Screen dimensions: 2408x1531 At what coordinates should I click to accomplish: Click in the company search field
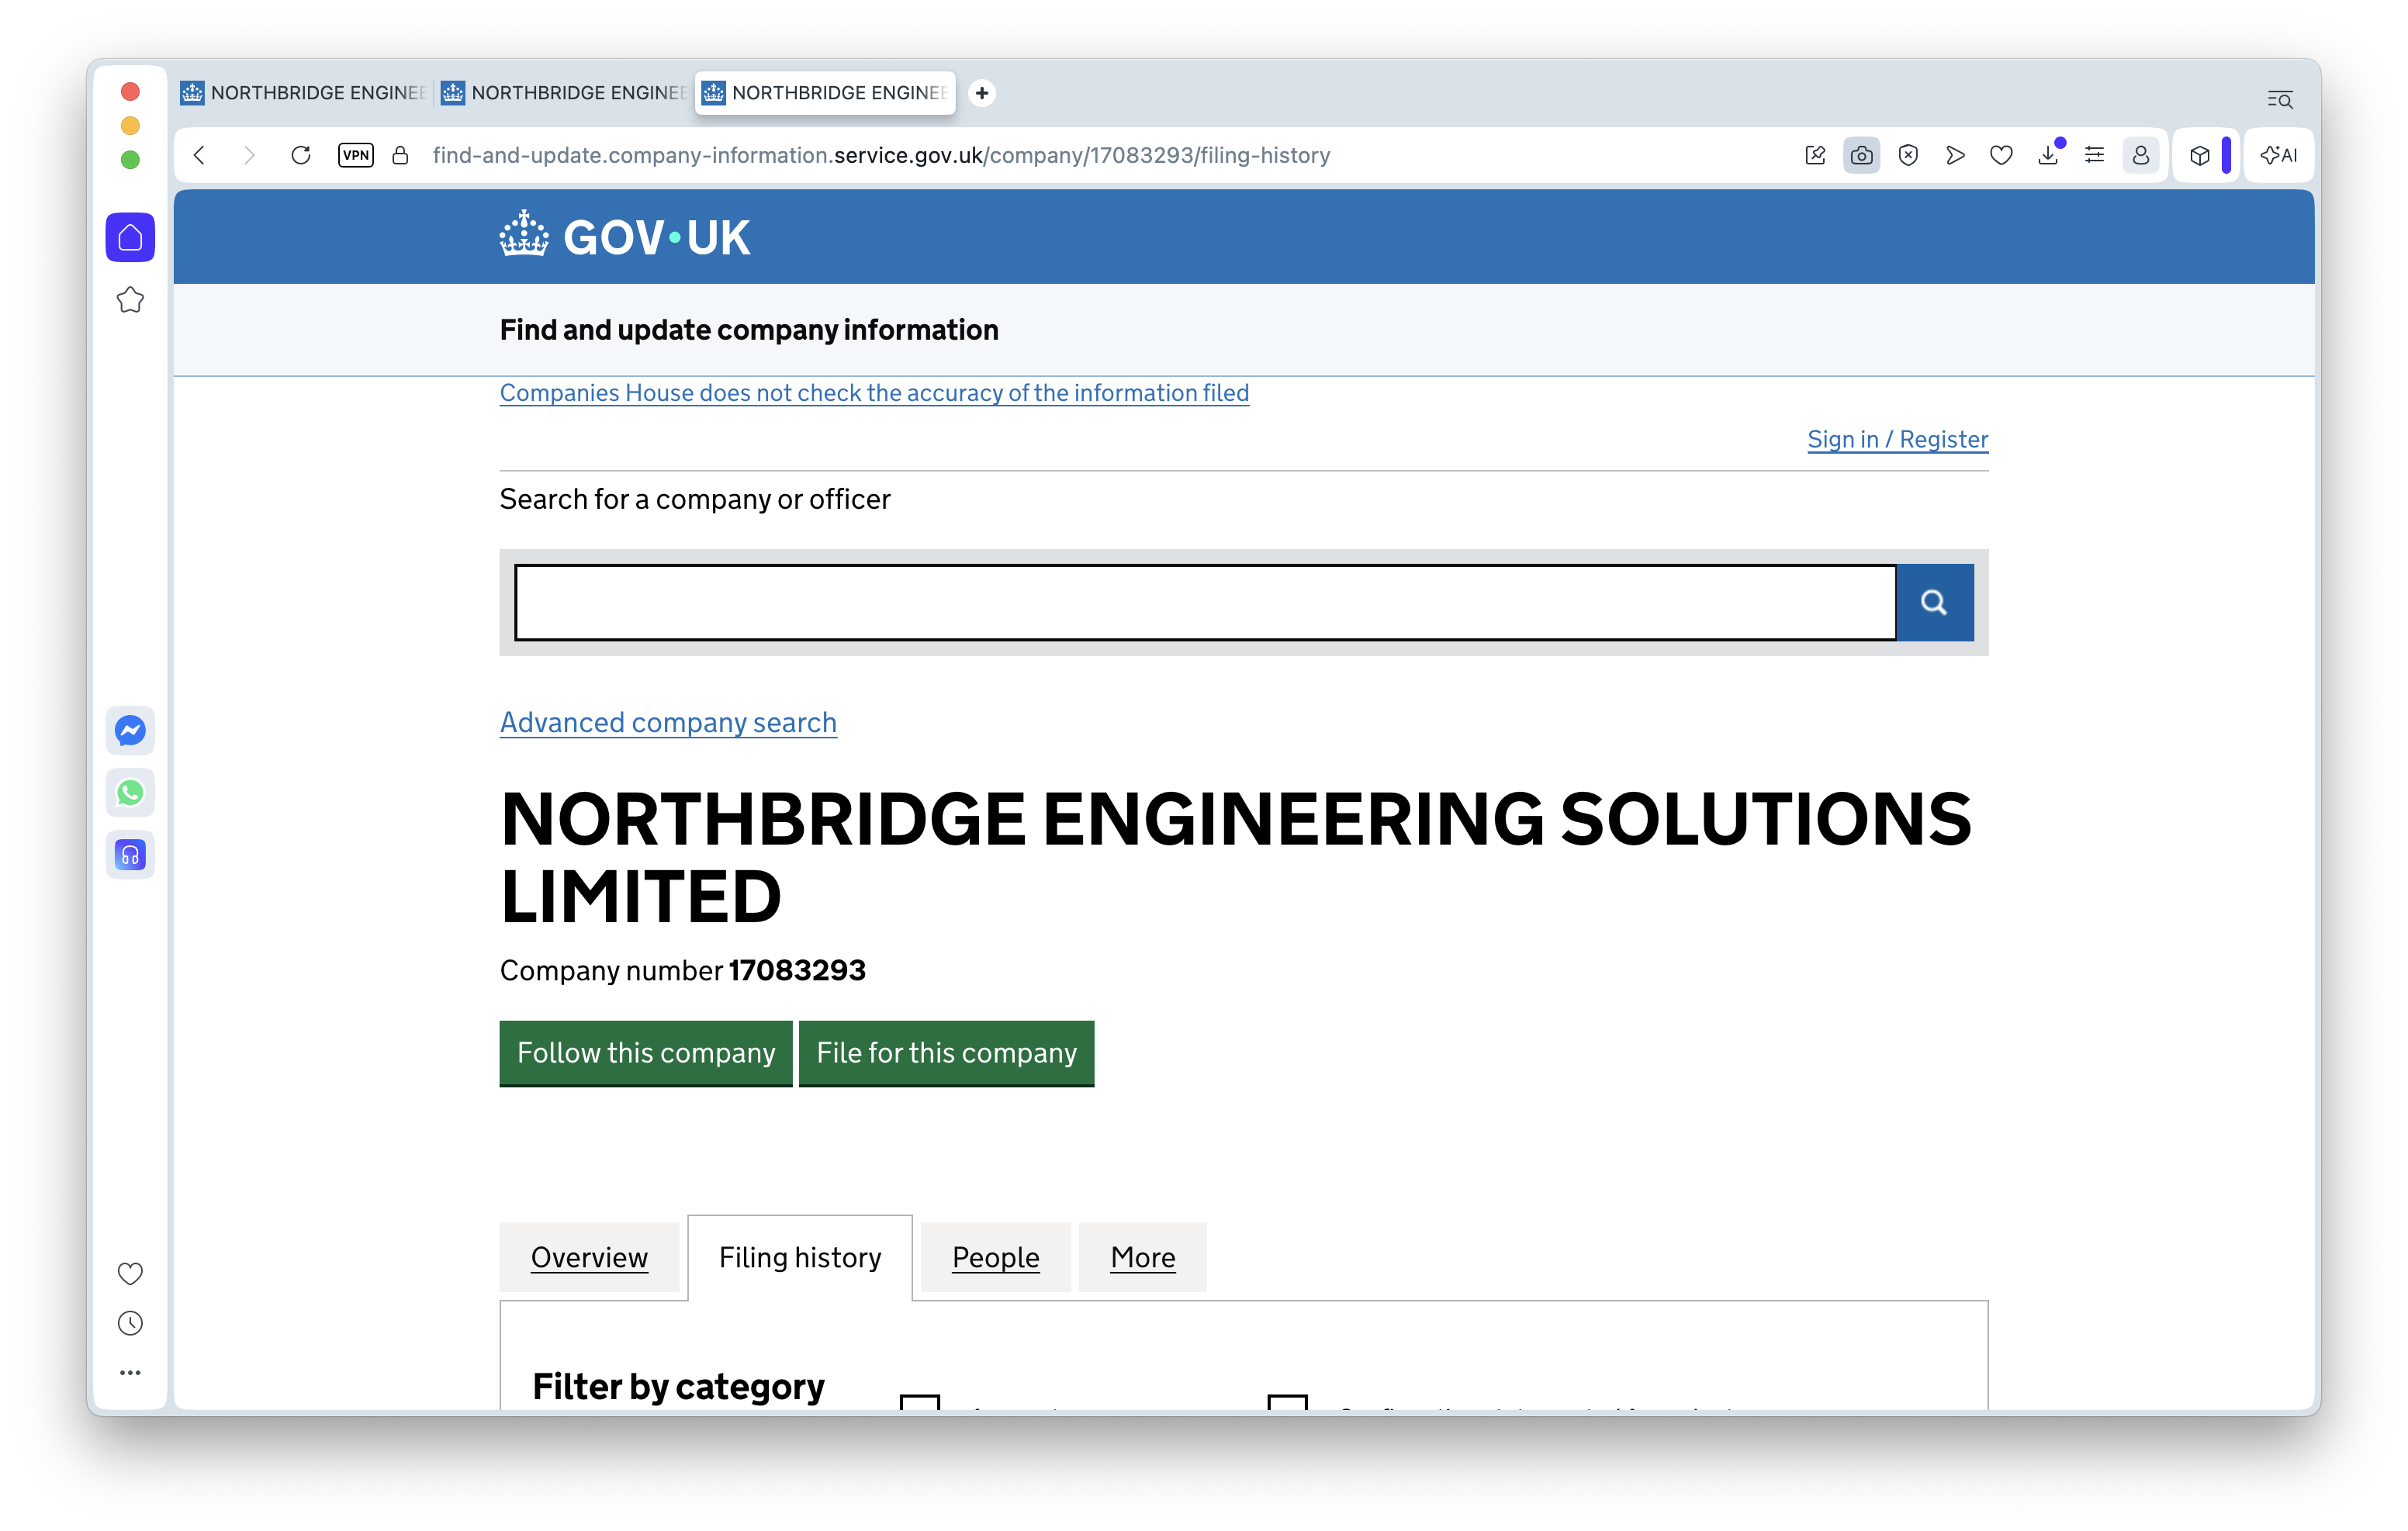click(1205, 602)
